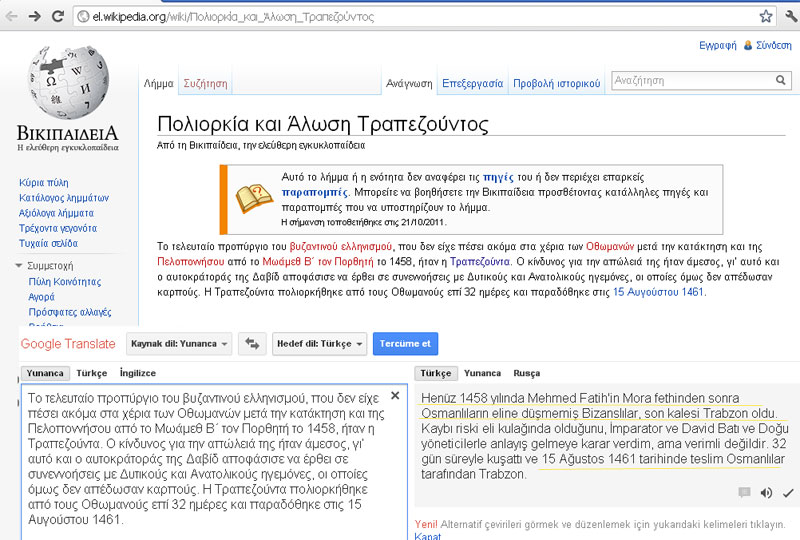This screenshot has width=800, height=540.
Task: Open the Επεξεργασία tab
Action: tap(472, 84)
